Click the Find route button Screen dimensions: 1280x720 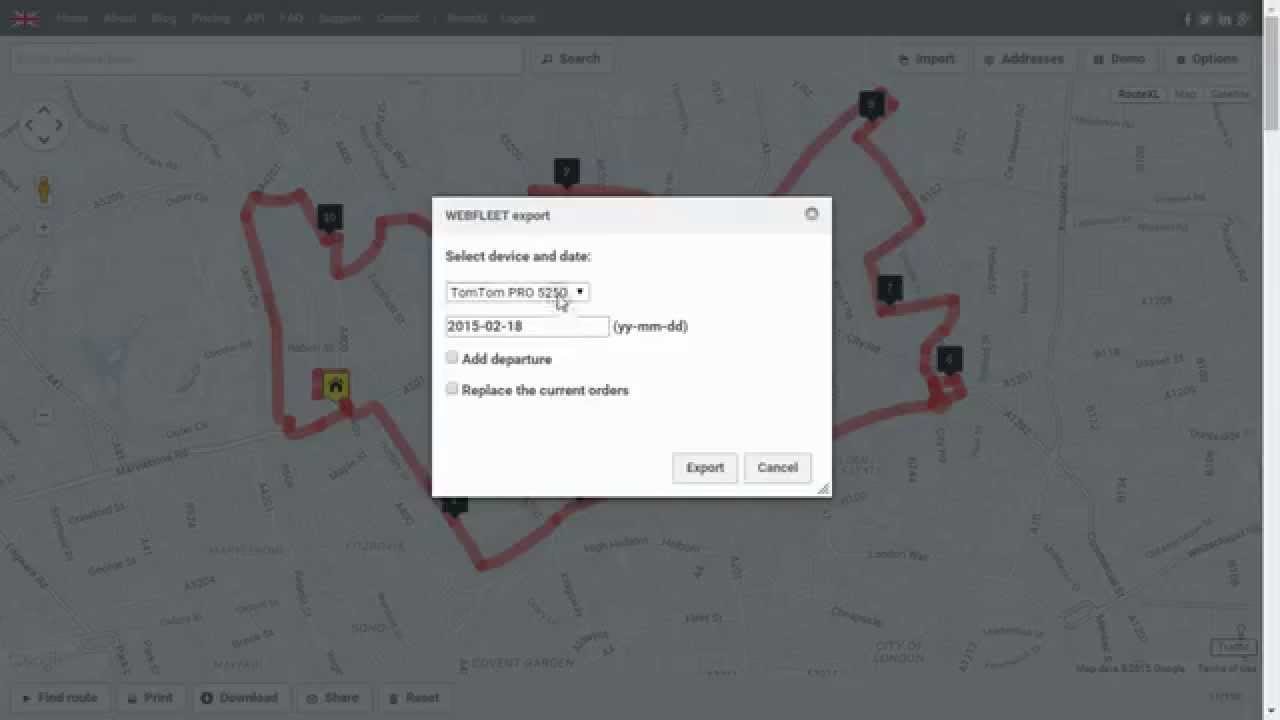click(59, 697)
